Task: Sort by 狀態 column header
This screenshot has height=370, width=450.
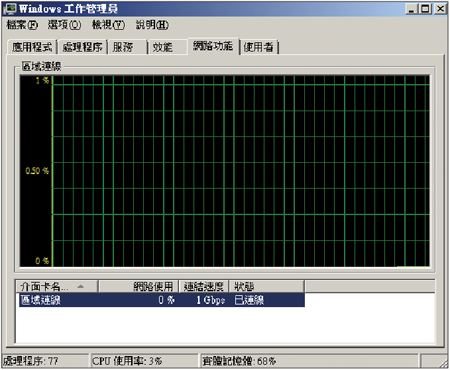Action: click(266, 286)
